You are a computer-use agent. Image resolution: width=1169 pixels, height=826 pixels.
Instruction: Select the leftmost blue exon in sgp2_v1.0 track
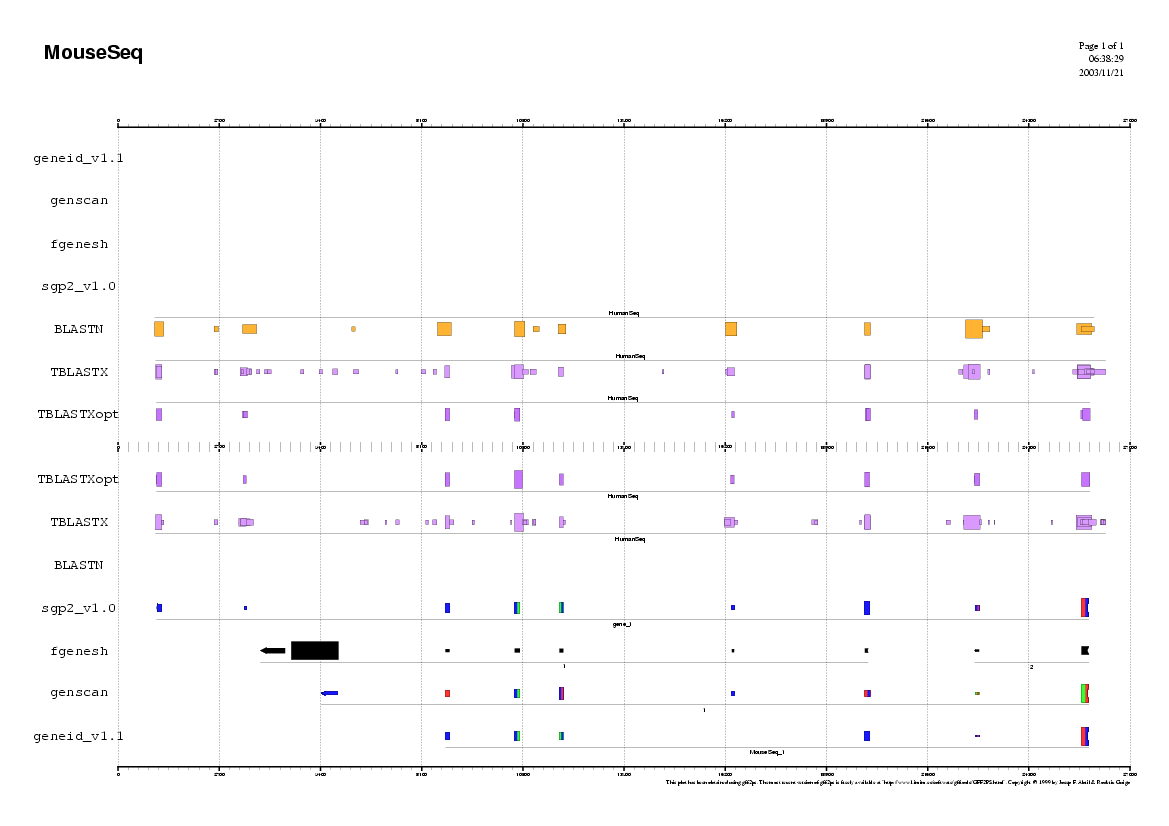tap(158, 608)
